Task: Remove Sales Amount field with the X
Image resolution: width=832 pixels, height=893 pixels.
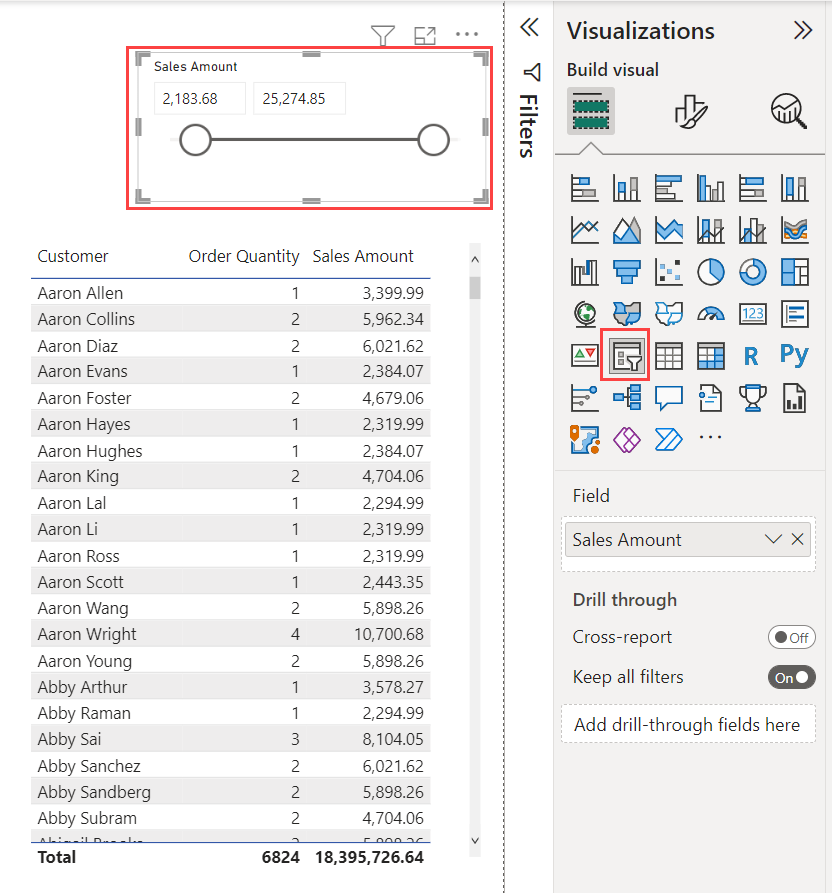Action: [797, 539]
